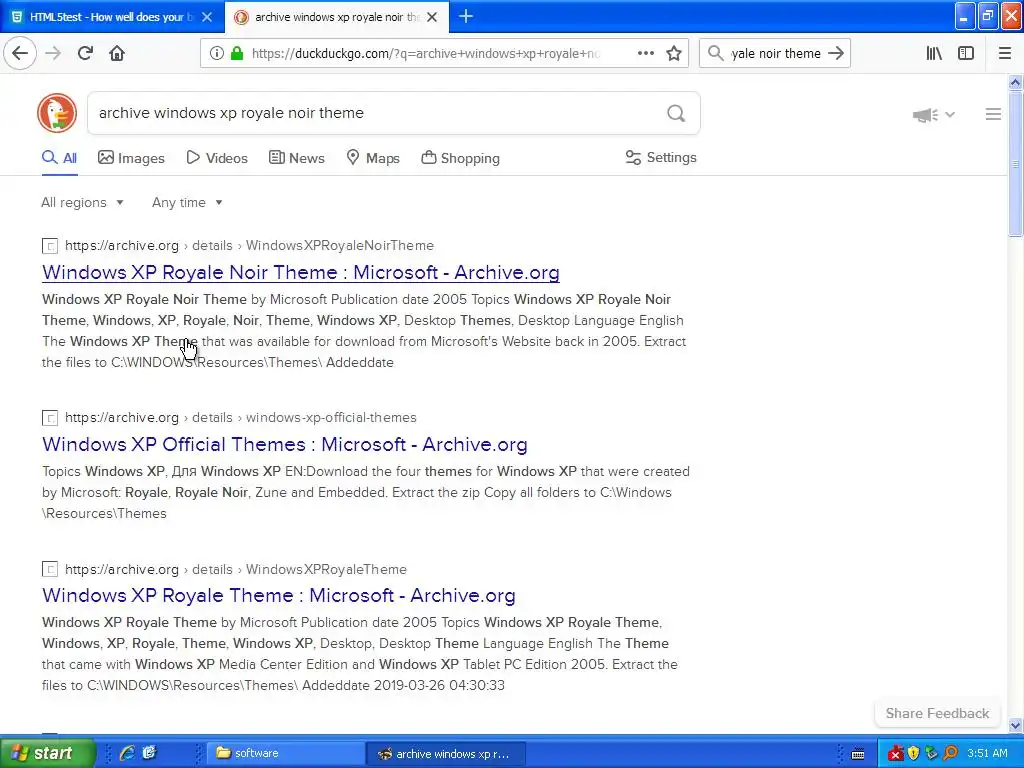Image resolution: width=1024 pixels, height=768 pixels.
Task: Expand the All regions filter
Action: pos(82,202)
